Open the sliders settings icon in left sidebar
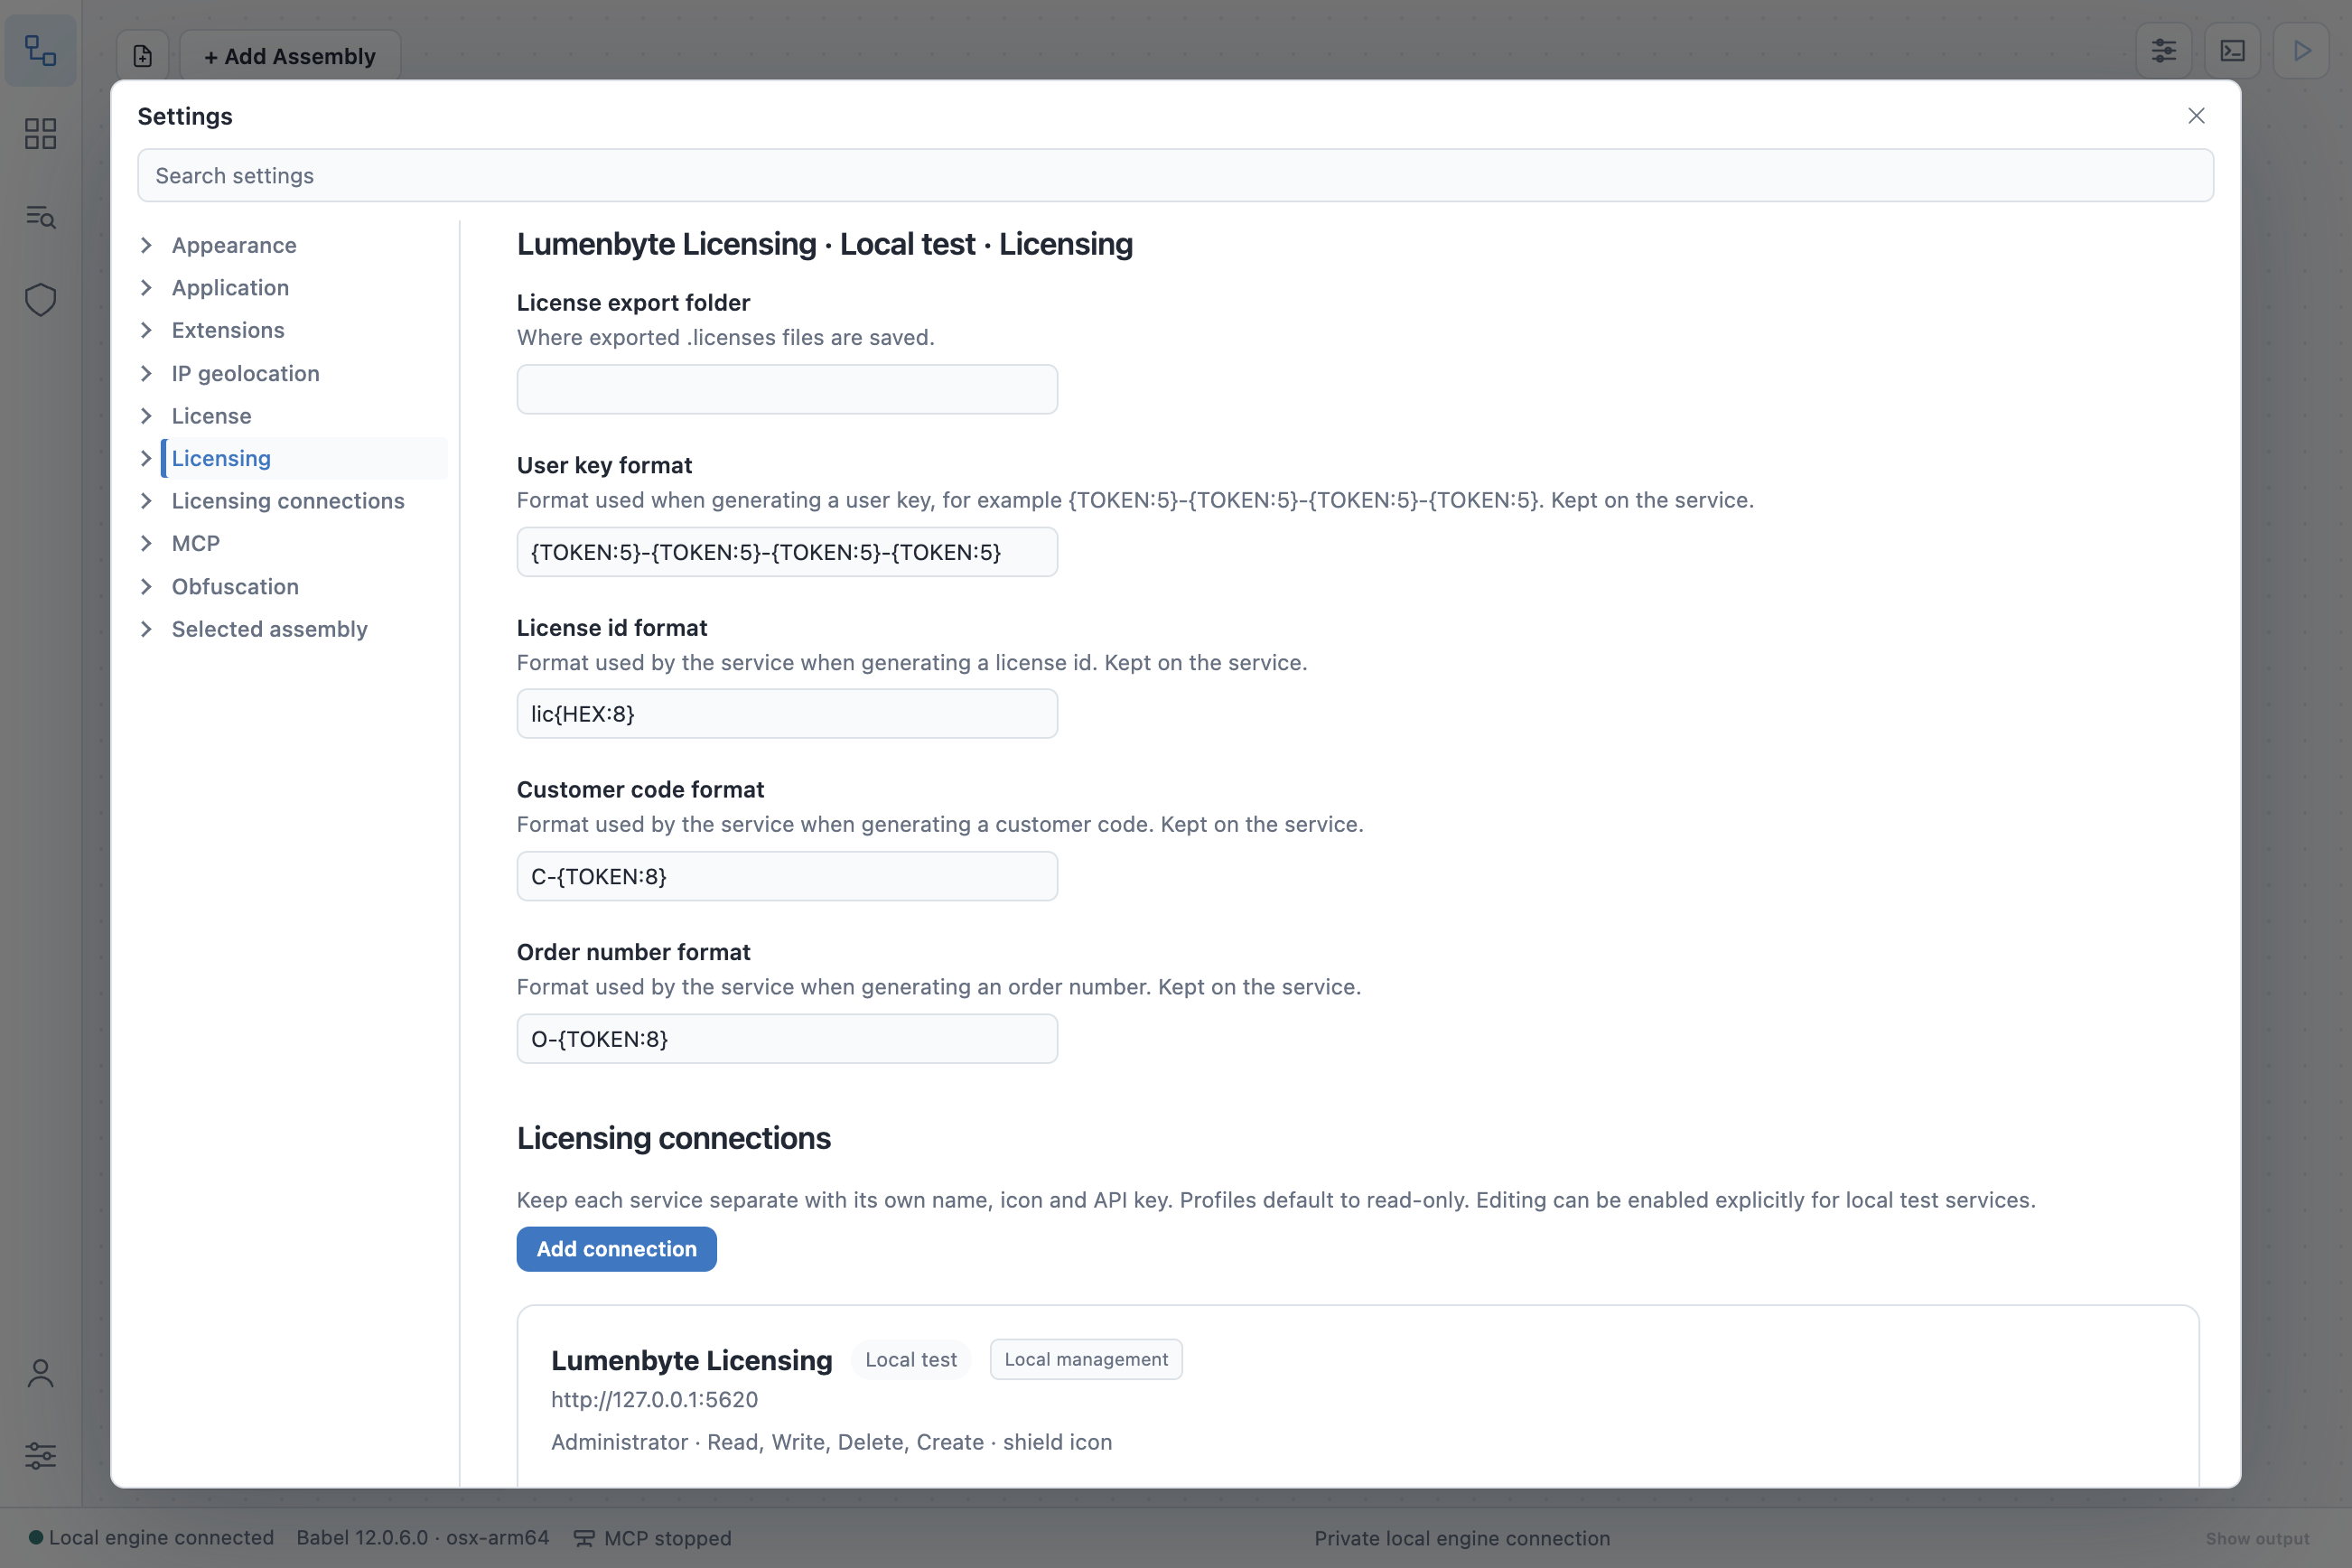 coord(40,1456)
